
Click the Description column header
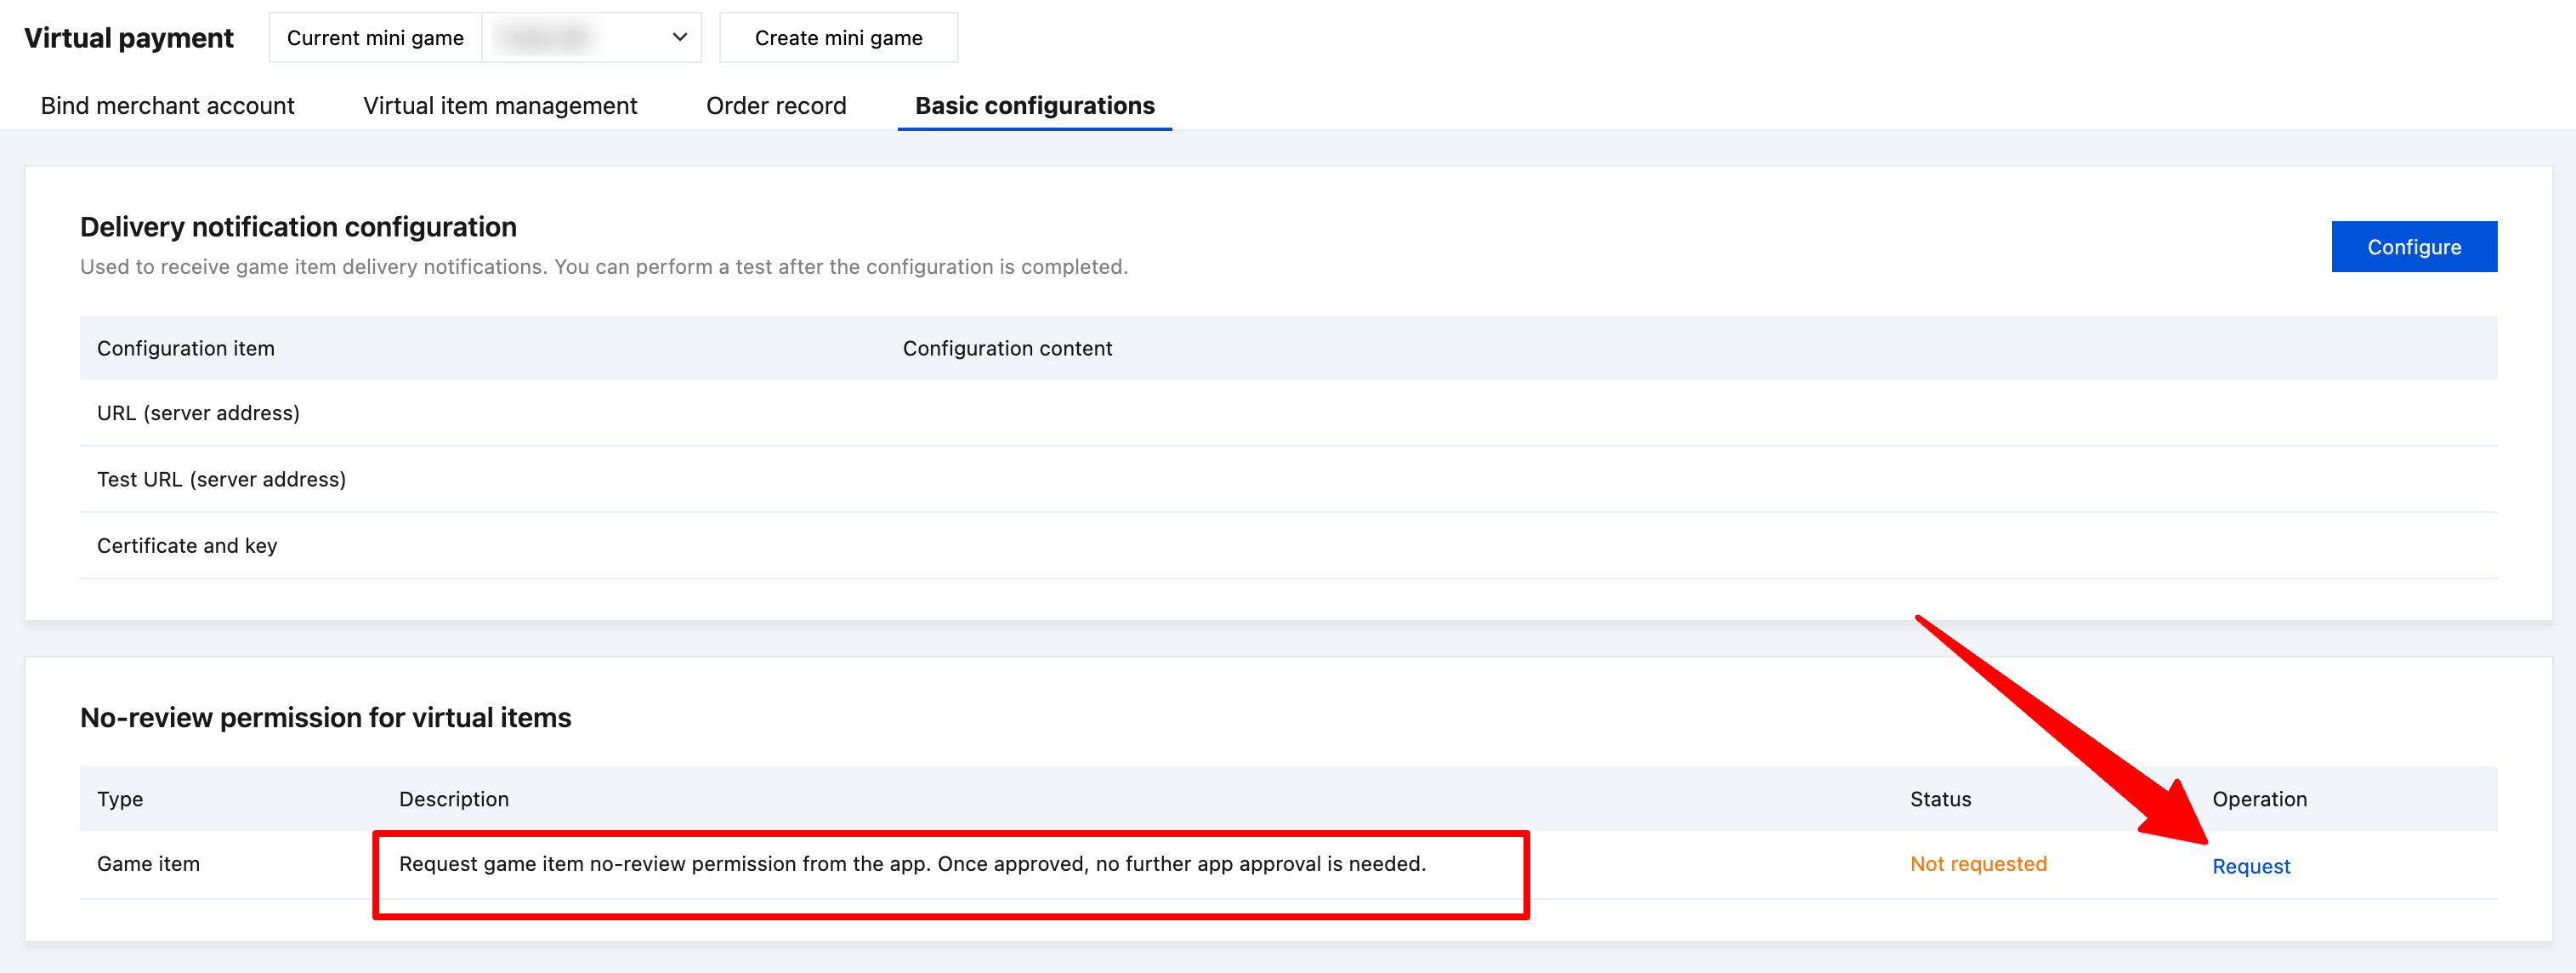(454, 799)
